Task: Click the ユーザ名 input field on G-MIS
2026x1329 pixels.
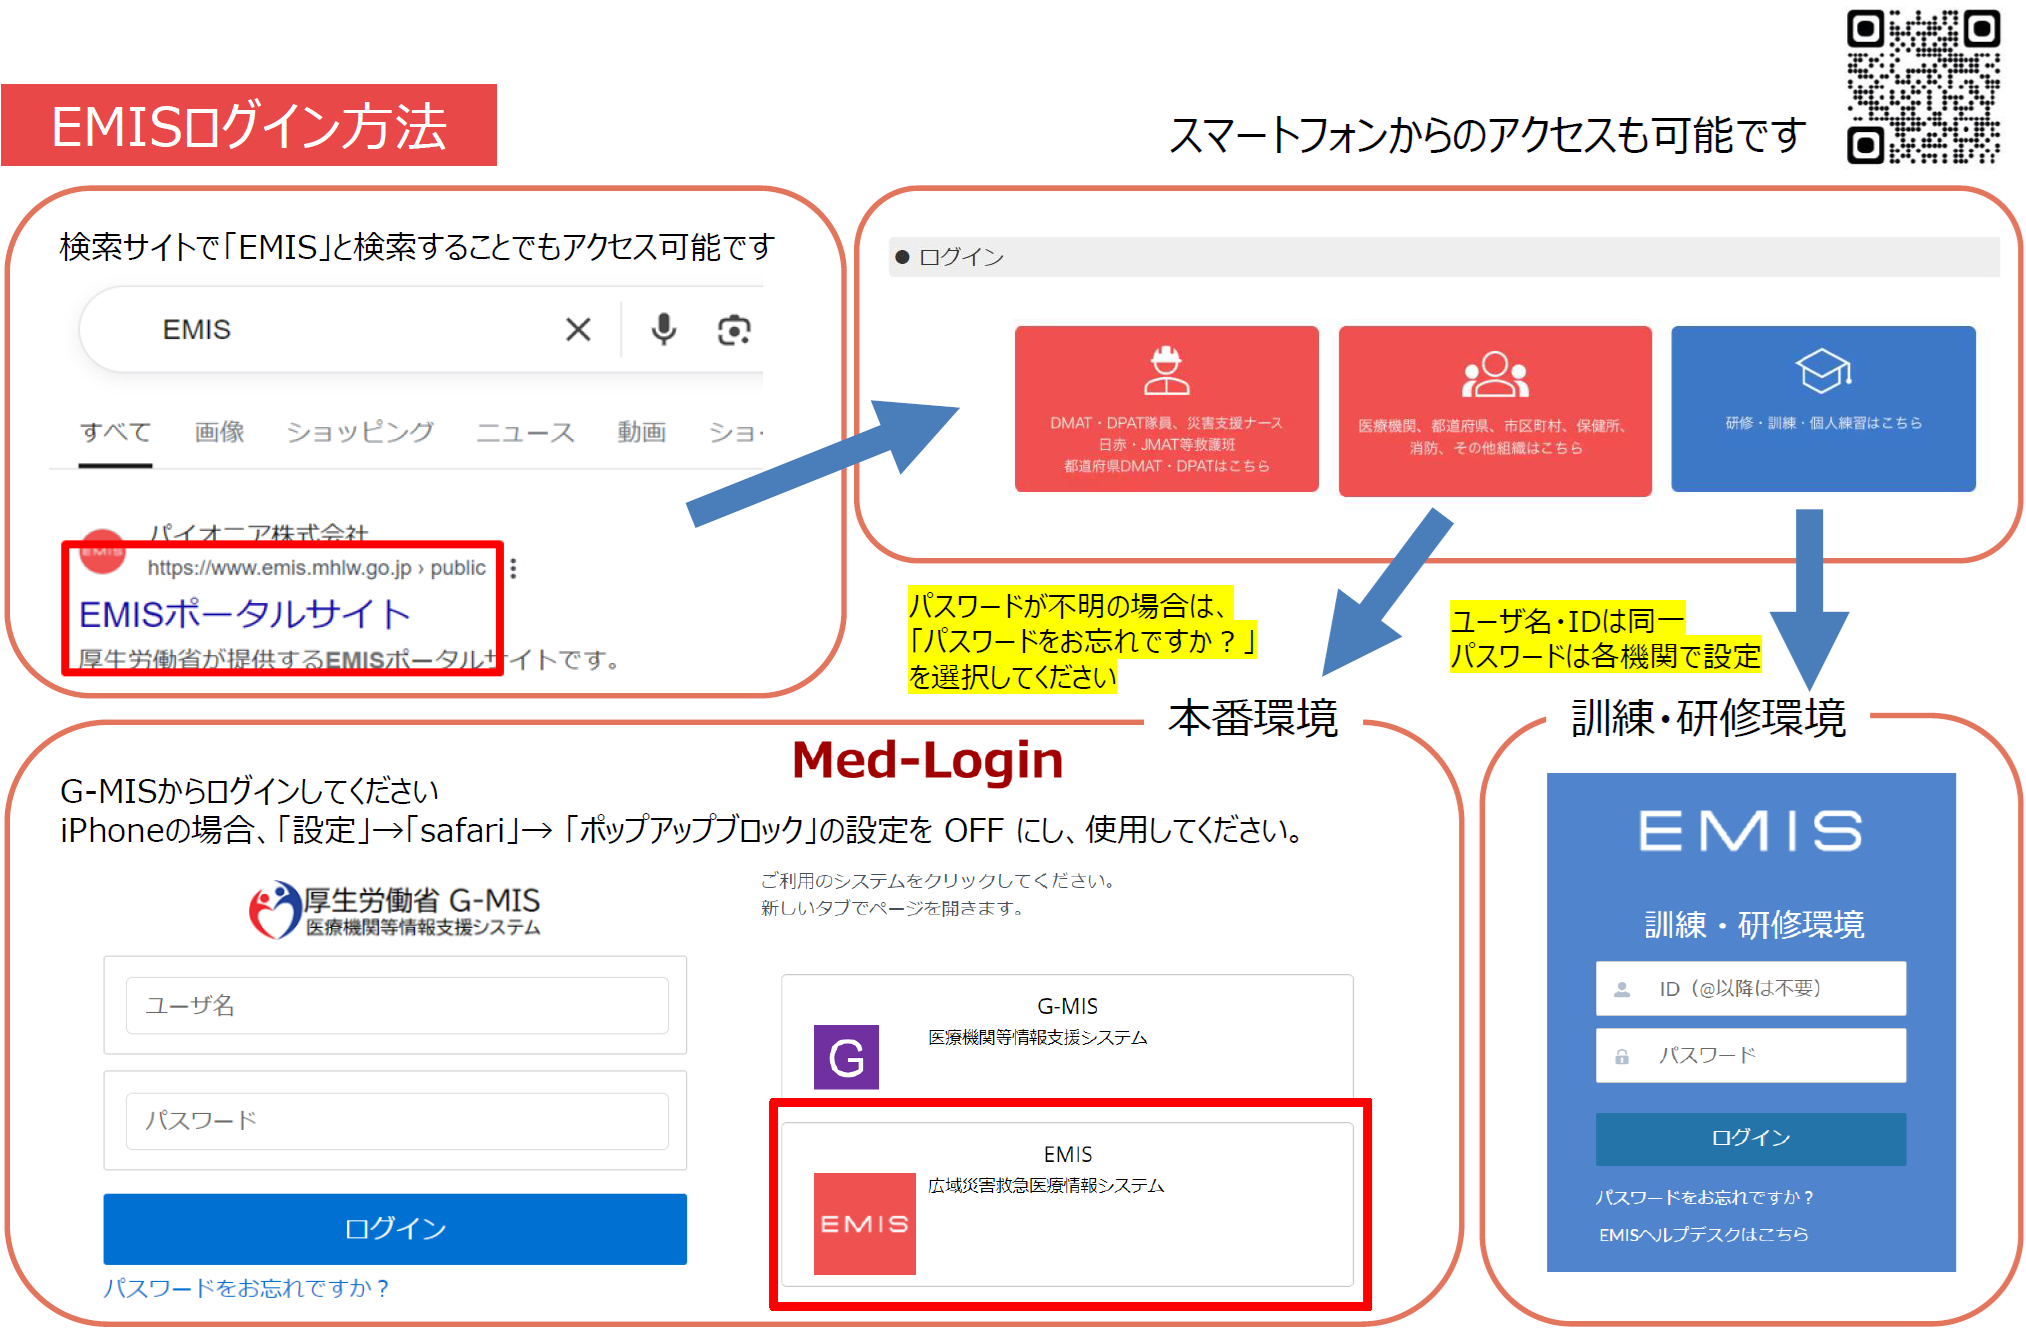Action: click(x=396, y=1005)
